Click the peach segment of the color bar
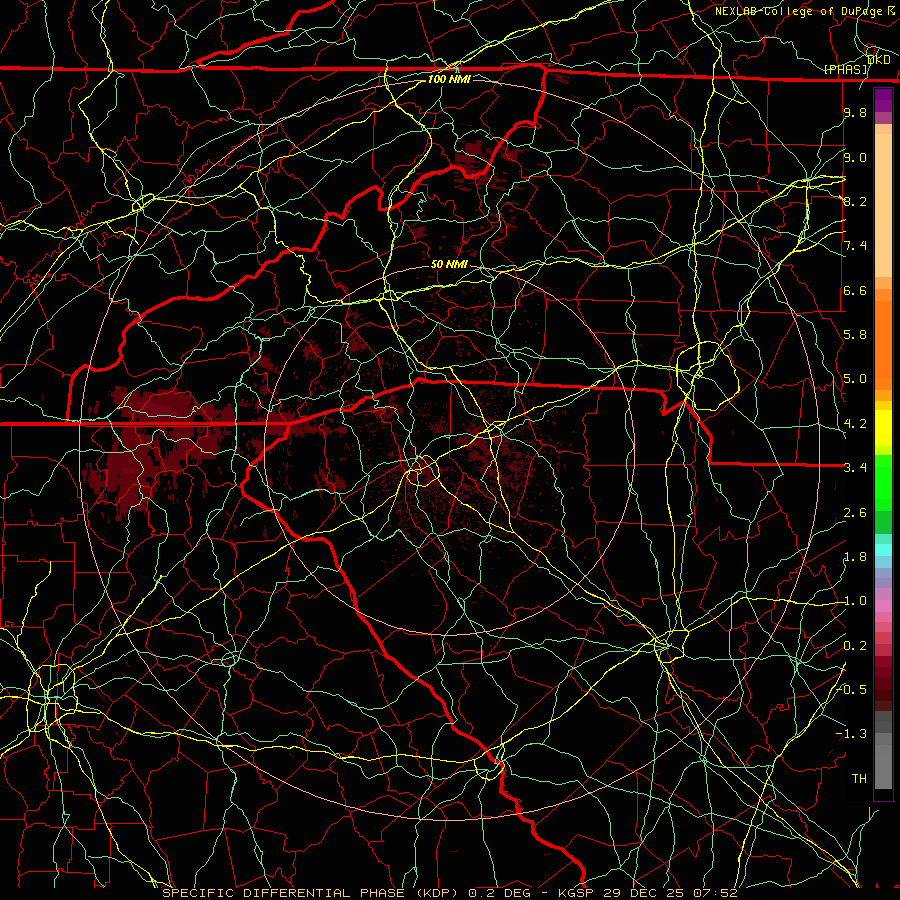Screen dimensions: 900x900 click(x=883, y=201)
